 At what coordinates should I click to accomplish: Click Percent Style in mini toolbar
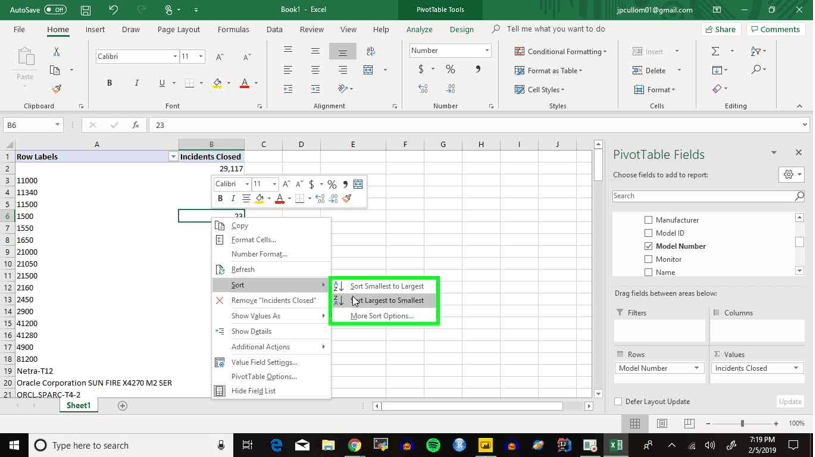(x=332, y=185)
